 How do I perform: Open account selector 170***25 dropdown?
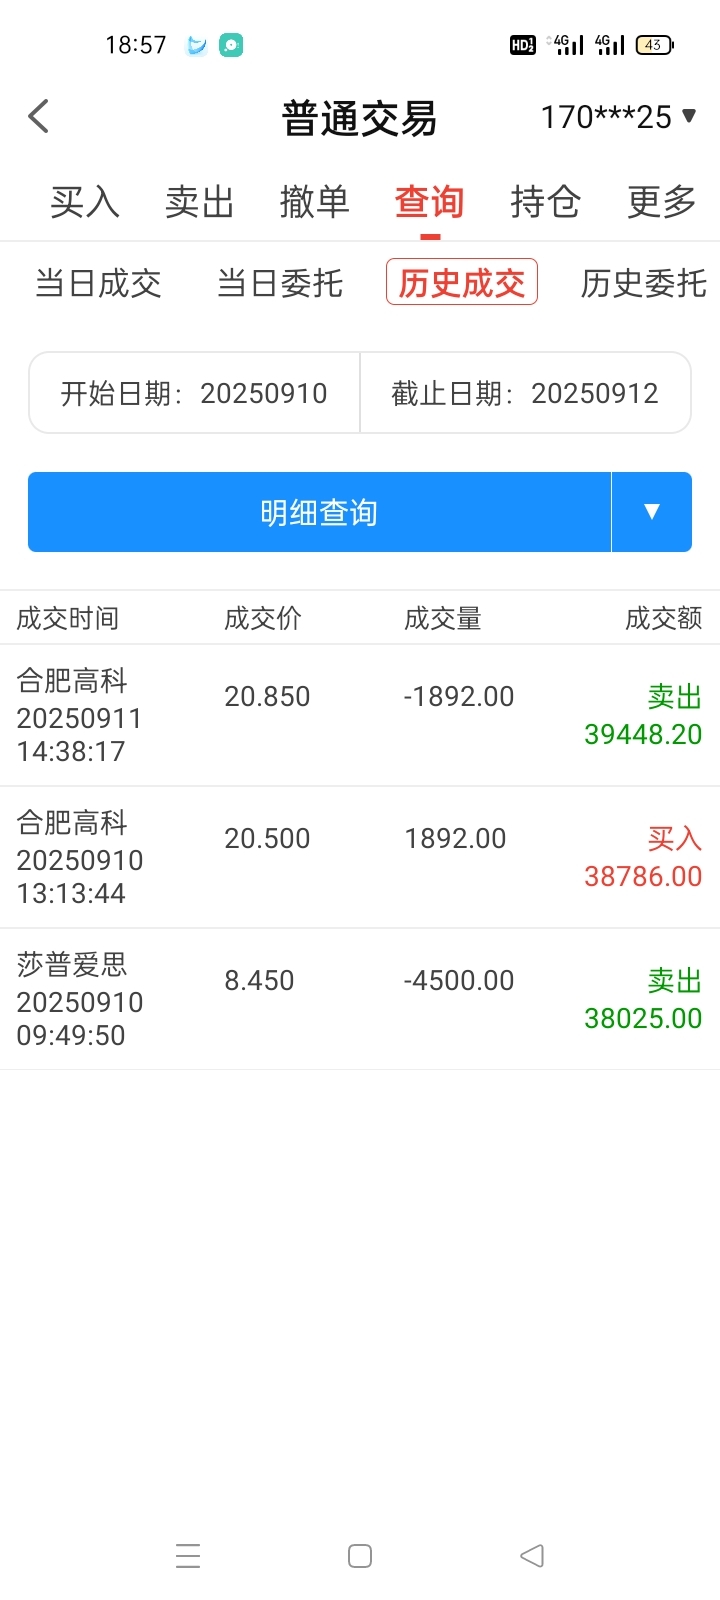[618, 117]
